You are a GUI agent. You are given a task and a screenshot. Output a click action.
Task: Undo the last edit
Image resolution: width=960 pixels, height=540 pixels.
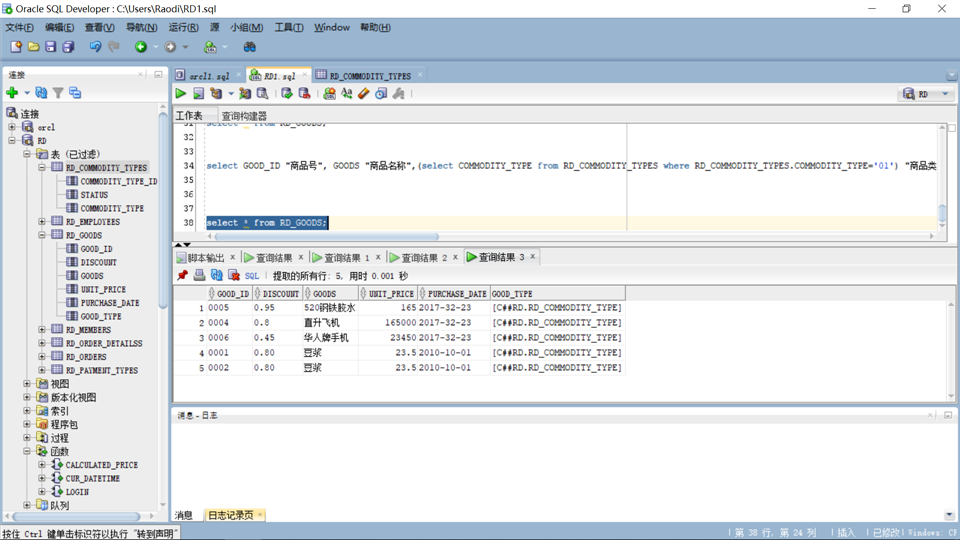coord(95,47)
